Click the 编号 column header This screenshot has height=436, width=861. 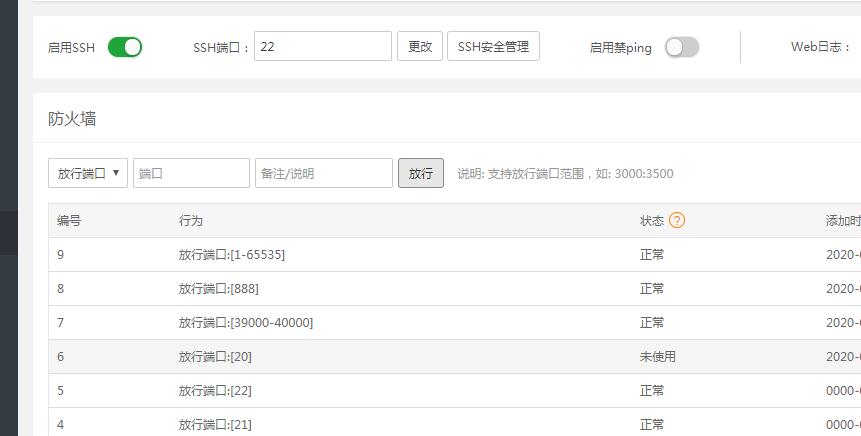[x=69, y=221]
